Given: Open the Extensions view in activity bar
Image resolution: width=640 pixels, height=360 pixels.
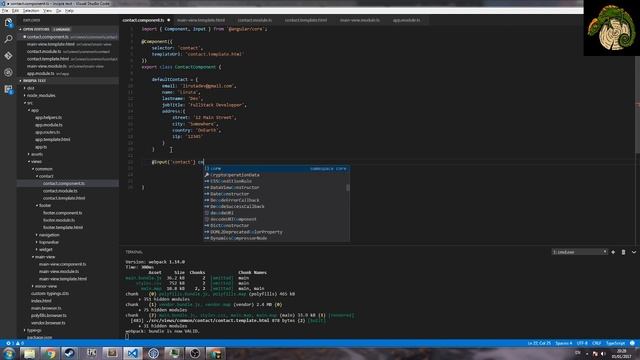Looking at the screenshot, I should click(8, 89).
